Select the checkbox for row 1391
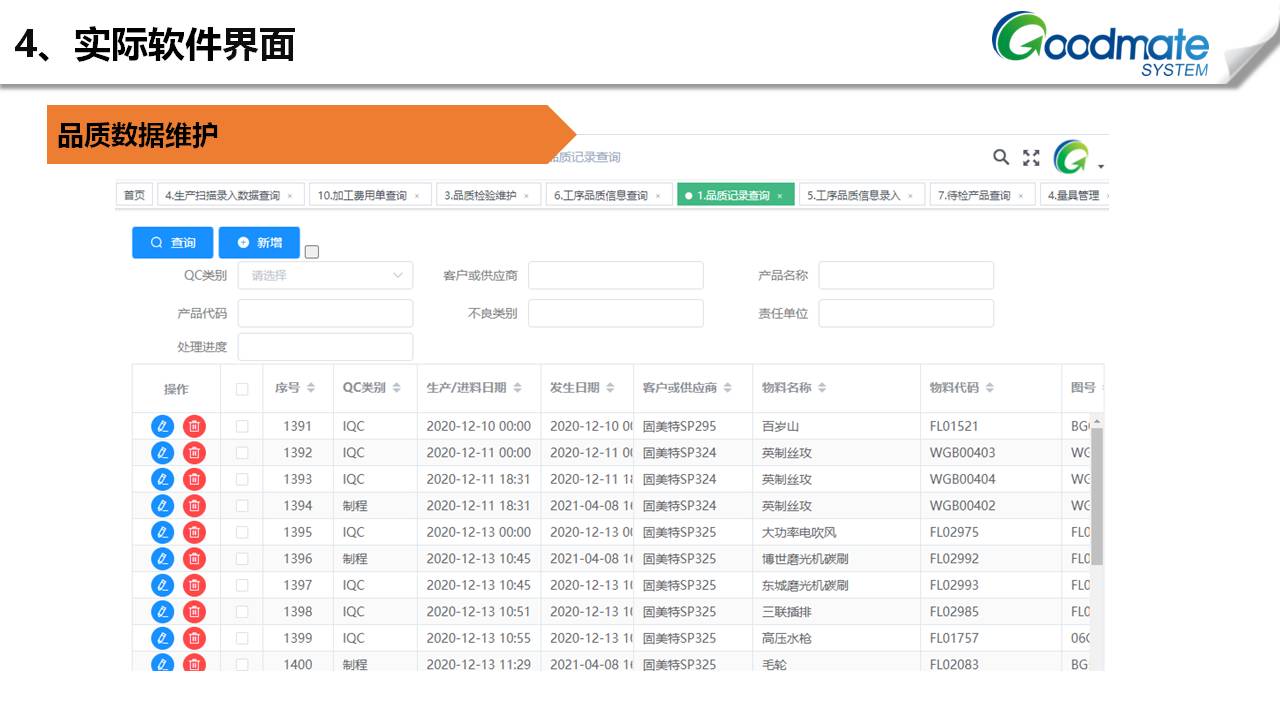 (x=242, y=426)
